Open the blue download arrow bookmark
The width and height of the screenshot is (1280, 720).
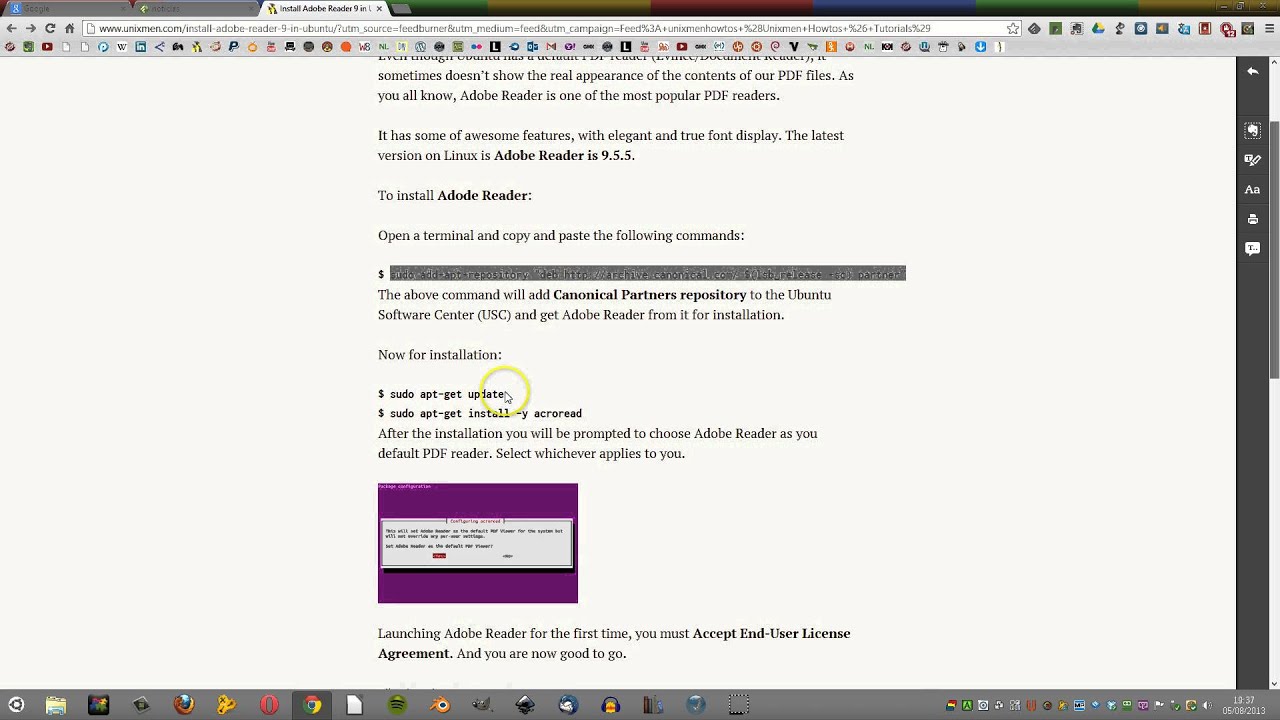(980, 46)
